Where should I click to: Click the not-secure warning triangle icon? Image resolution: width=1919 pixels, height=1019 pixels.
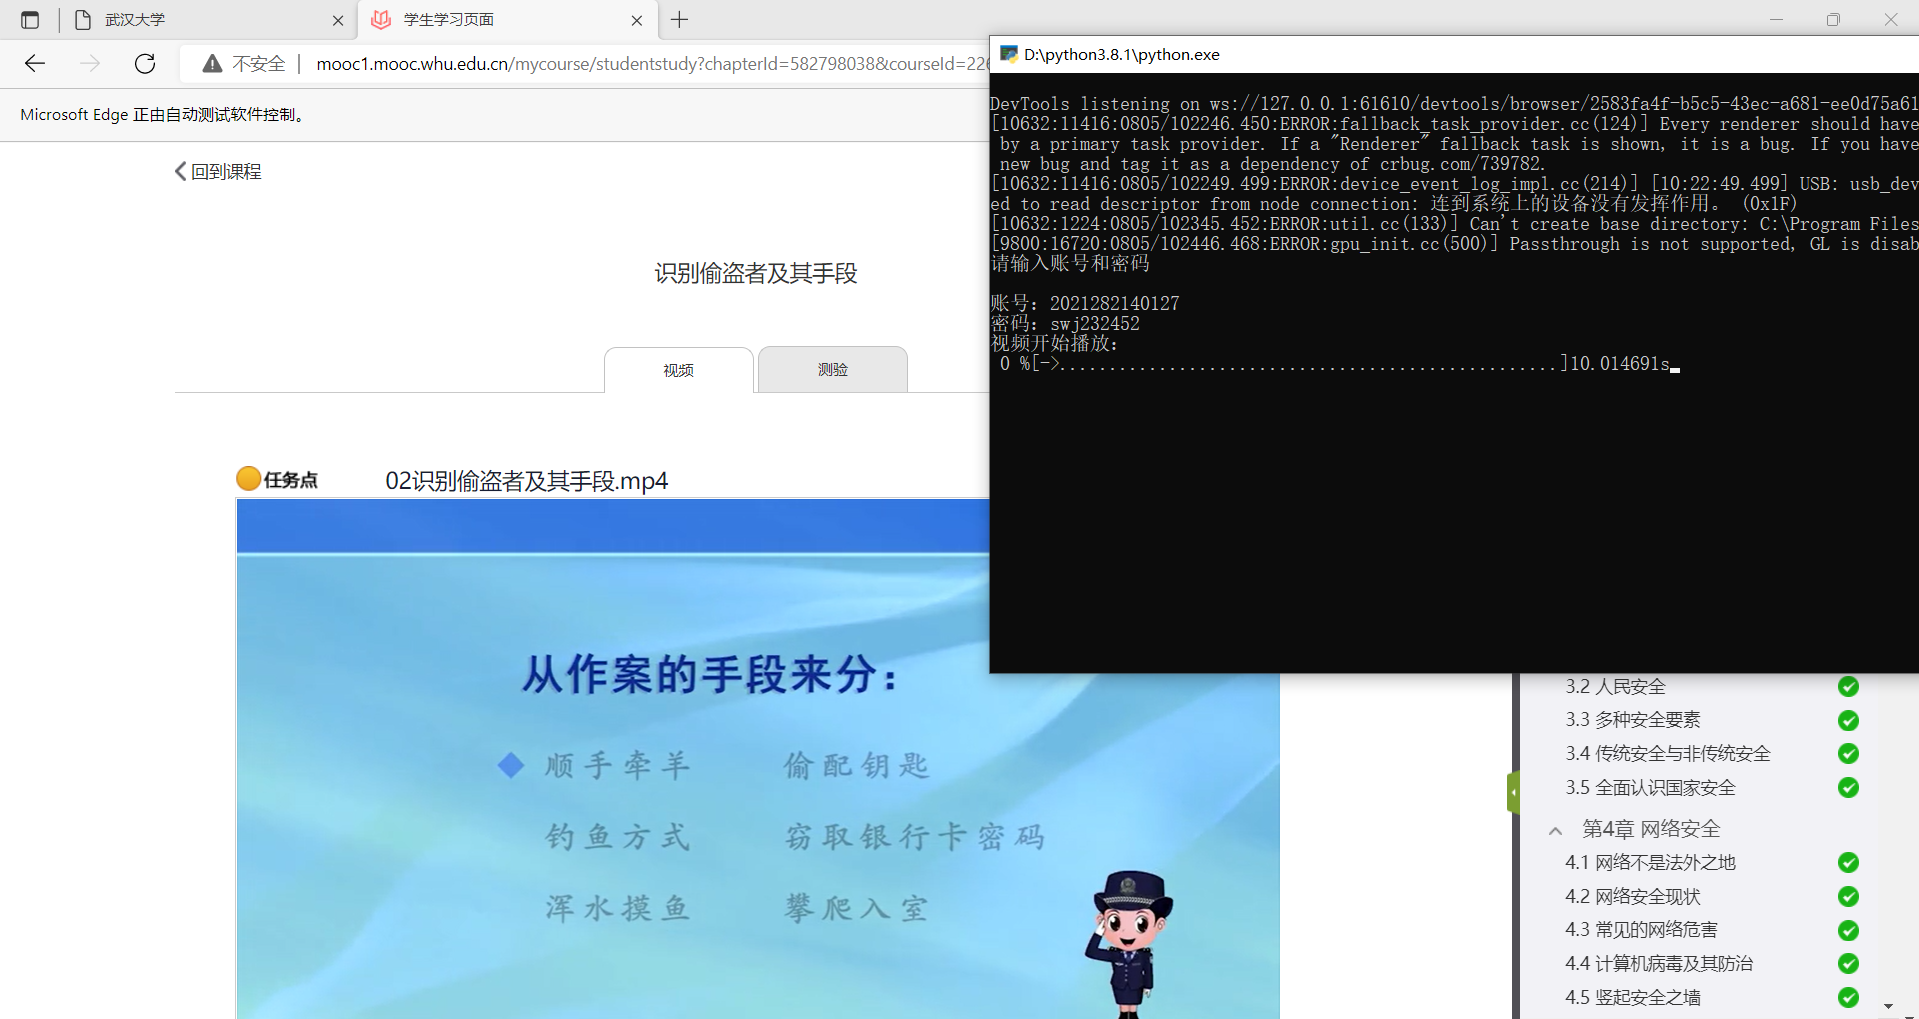tap(212, 64)
